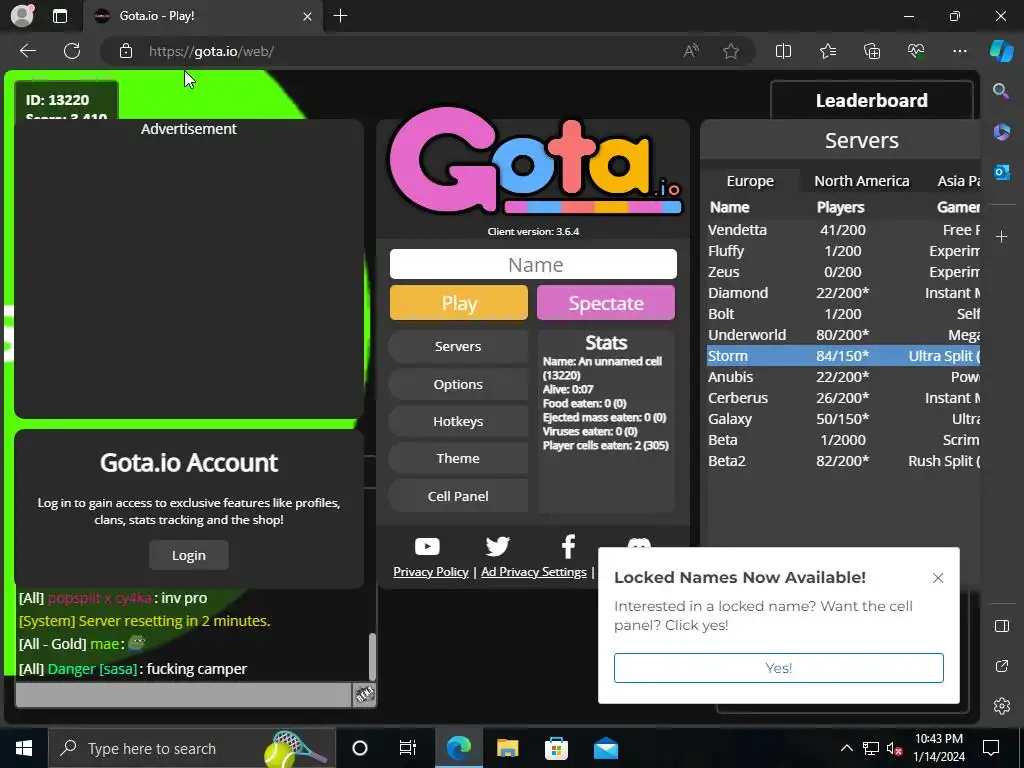Open the favorites list
1024x768 pixels.
point(827,51)
